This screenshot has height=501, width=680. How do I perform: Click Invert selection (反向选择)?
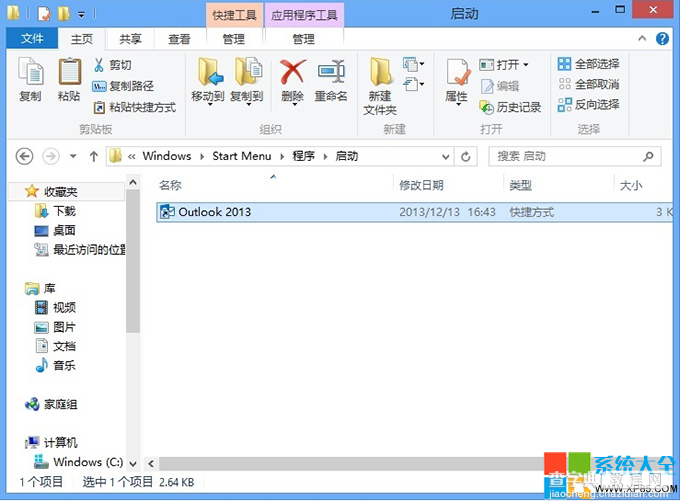(x=588, y=104)
